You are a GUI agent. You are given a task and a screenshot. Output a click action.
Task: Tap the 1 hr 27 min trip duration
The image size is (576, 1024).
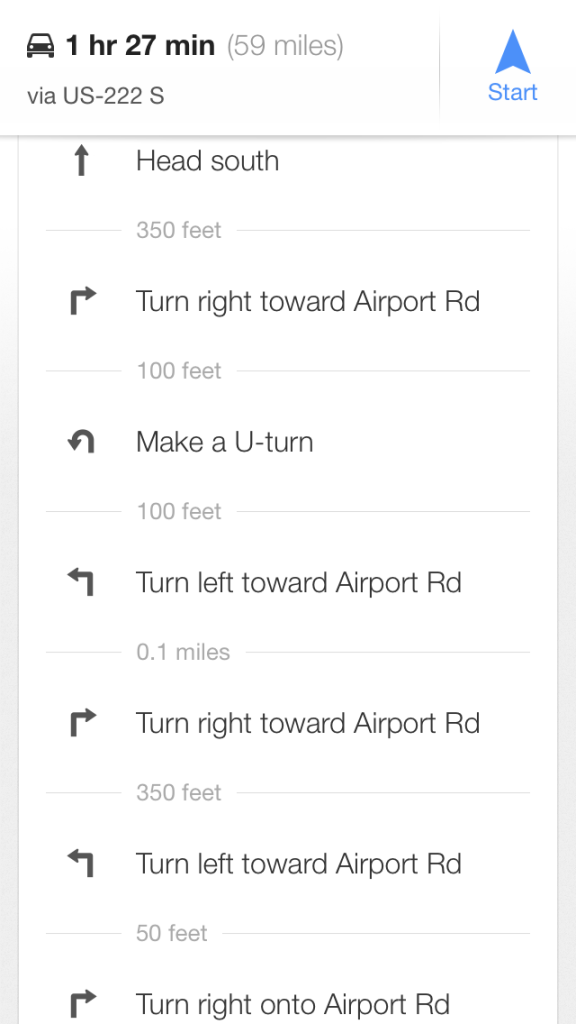coord(140,46)
